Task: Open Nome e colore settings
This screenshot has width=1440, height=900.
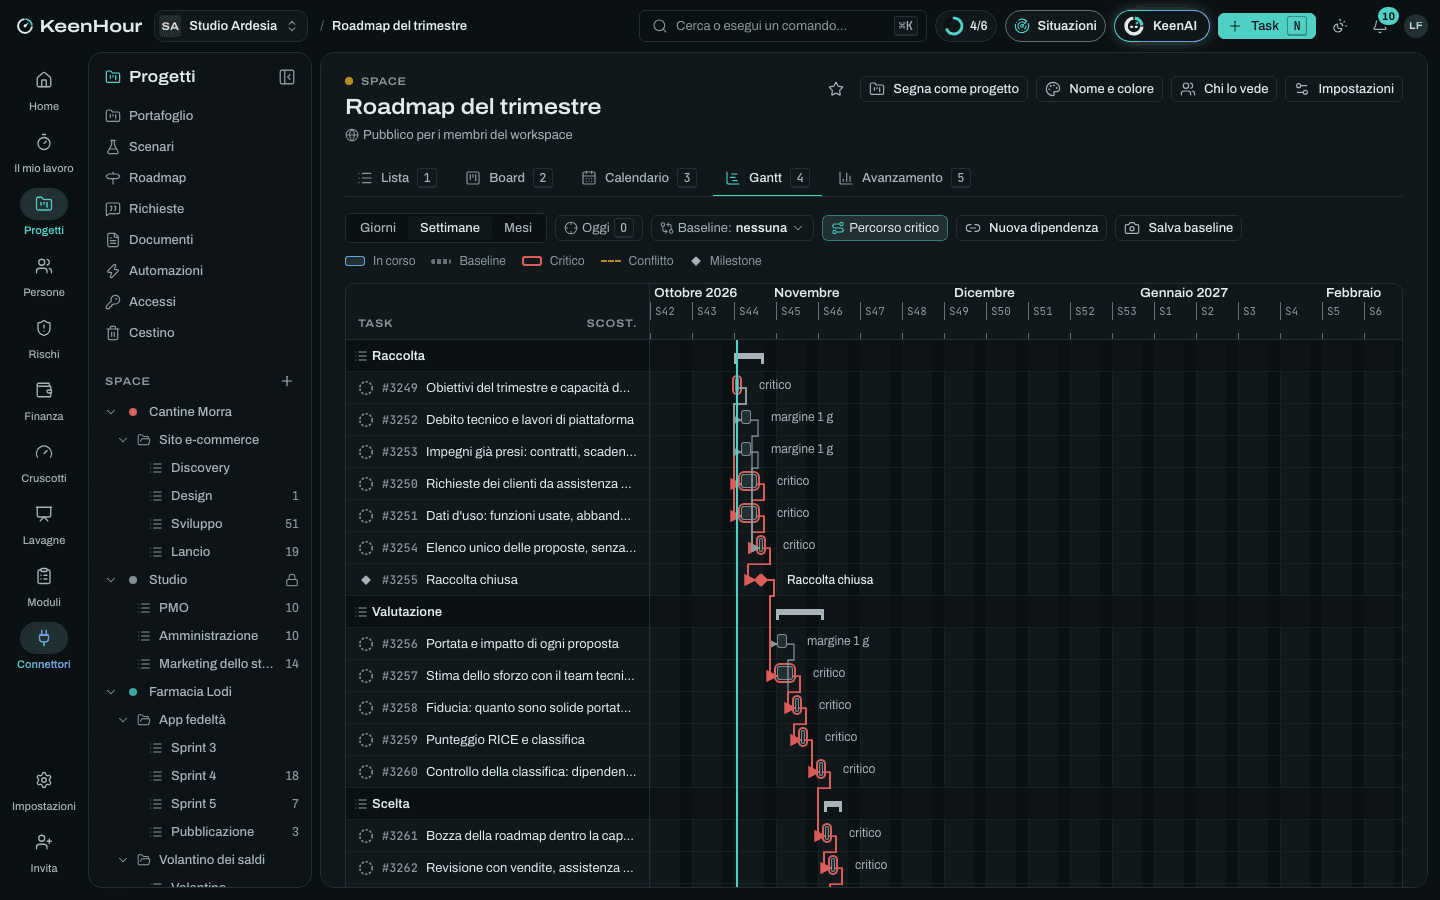Action: click(x=1099, y=89)
